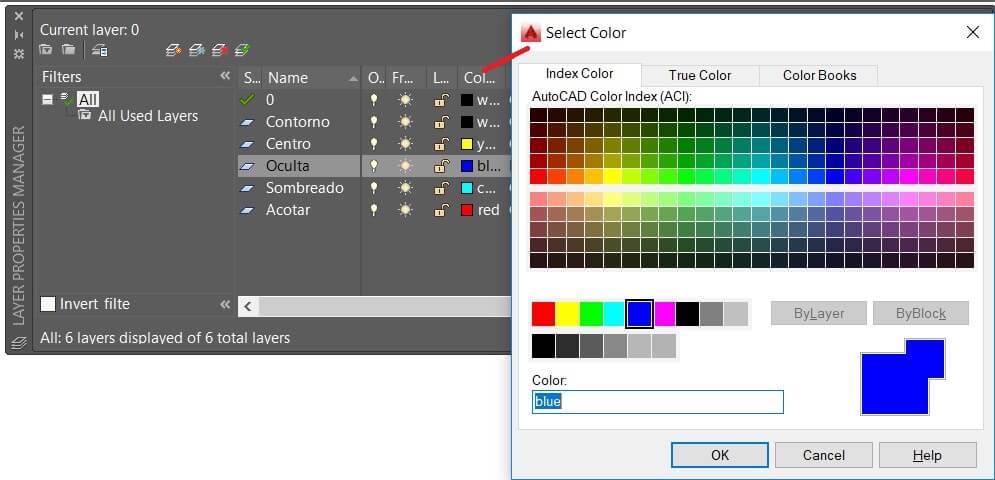Pick the magenta standard color swatch
Image resolution: width=995 pixels, height=480 pixels.
click(x=664, y=314)
